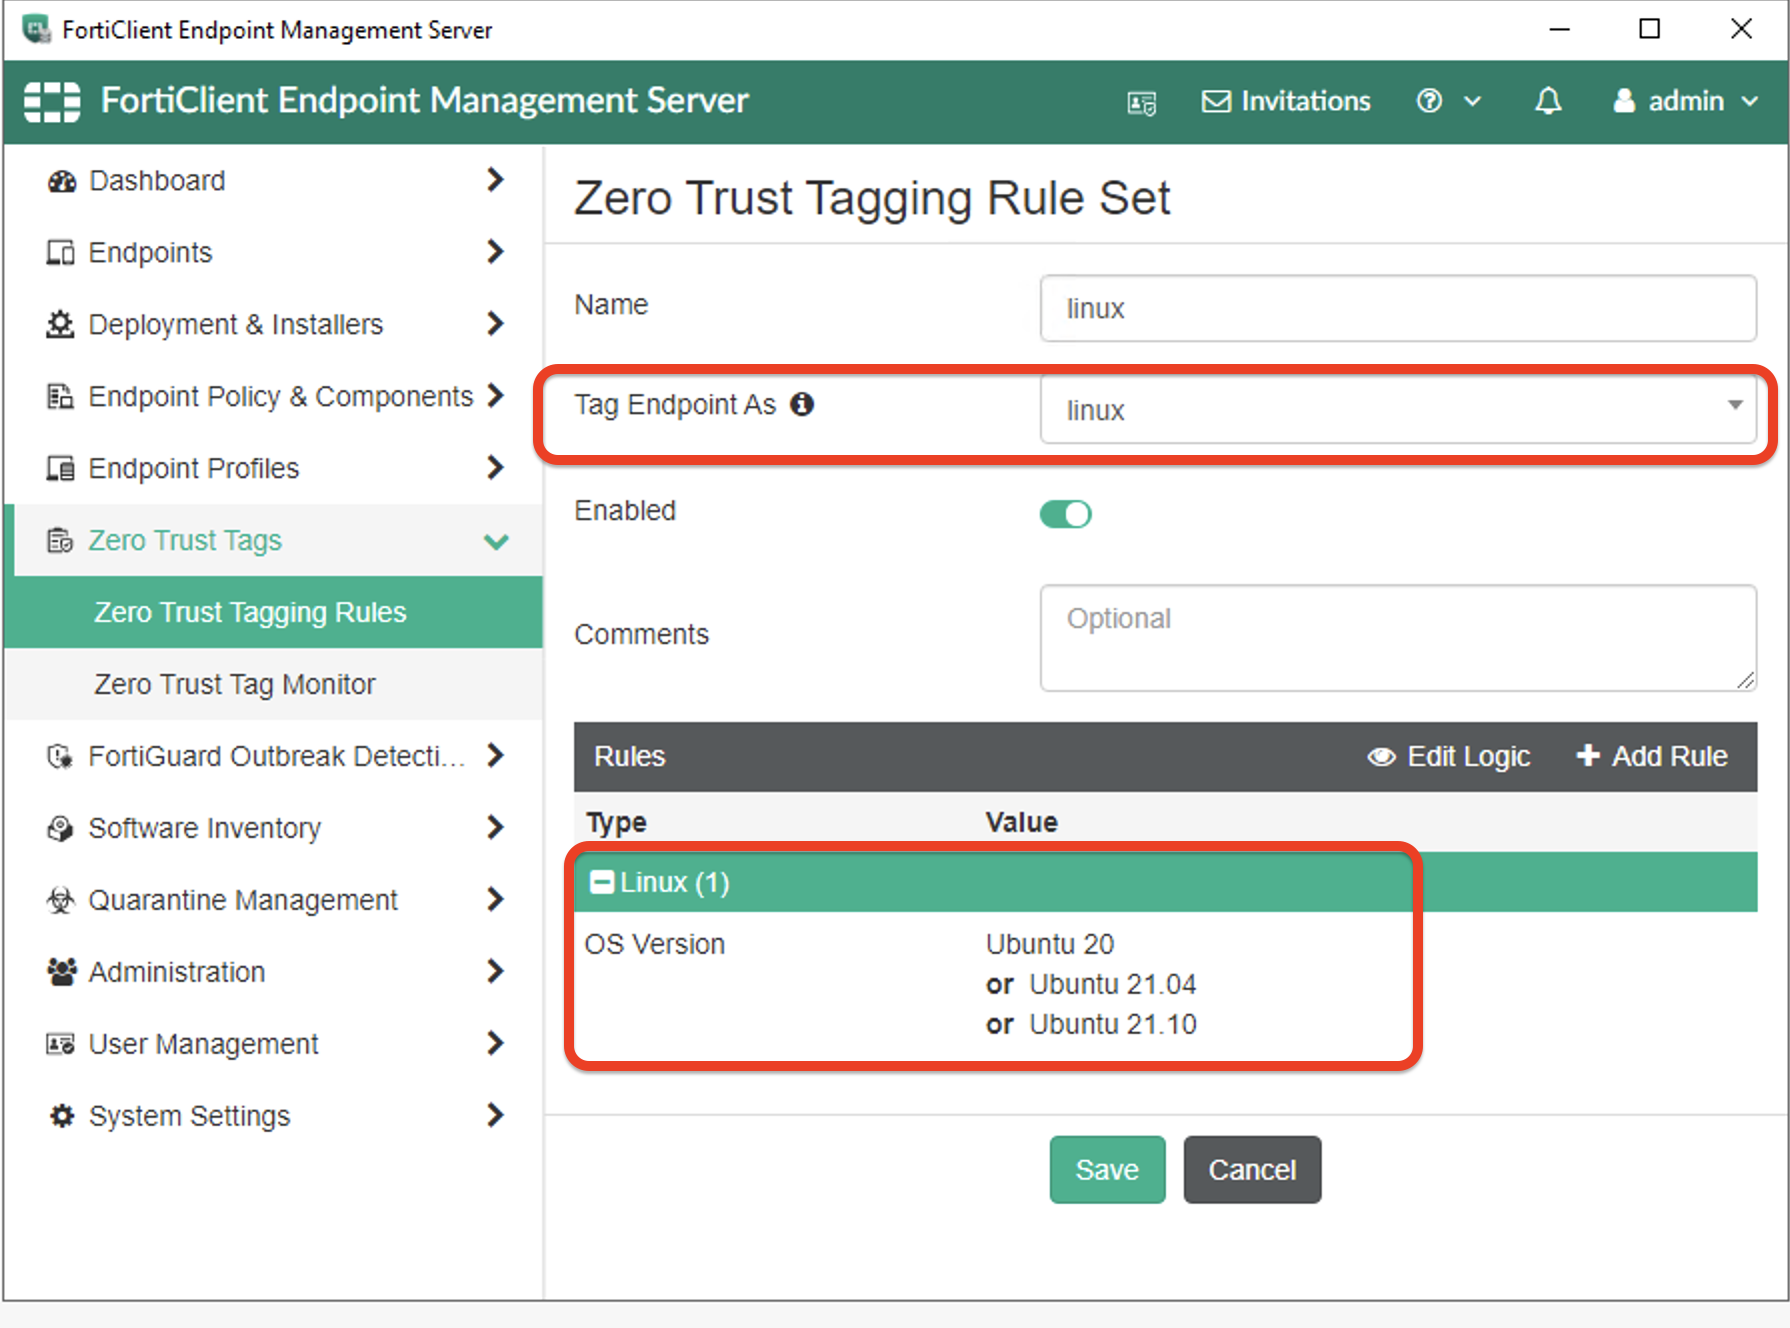Viewport: 1790px width, 1328px height.
Task: Open the Quarantine Management menu
Action: [x=274, y=900]
